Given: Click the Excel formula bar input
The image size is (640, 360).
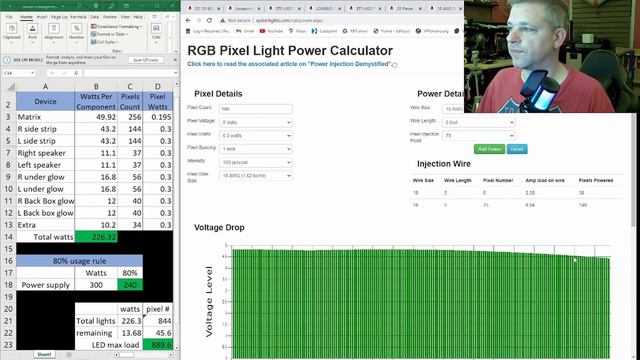Looking at the screenshot, I should [127, 73].
